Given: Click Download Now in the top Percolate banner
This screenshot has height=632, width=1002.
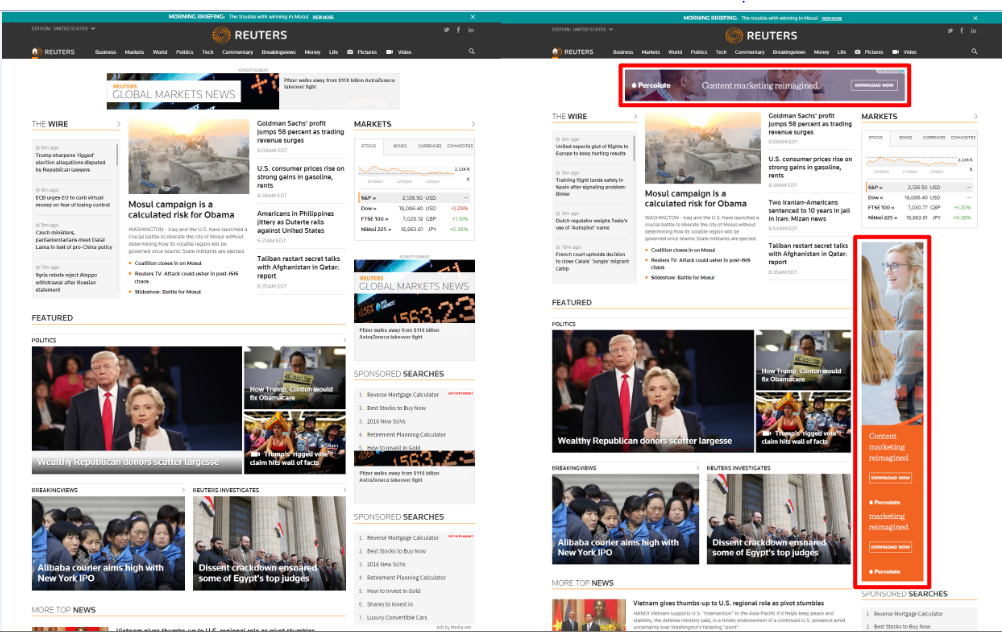Looking at the screenshot, I should click(874, 85).
